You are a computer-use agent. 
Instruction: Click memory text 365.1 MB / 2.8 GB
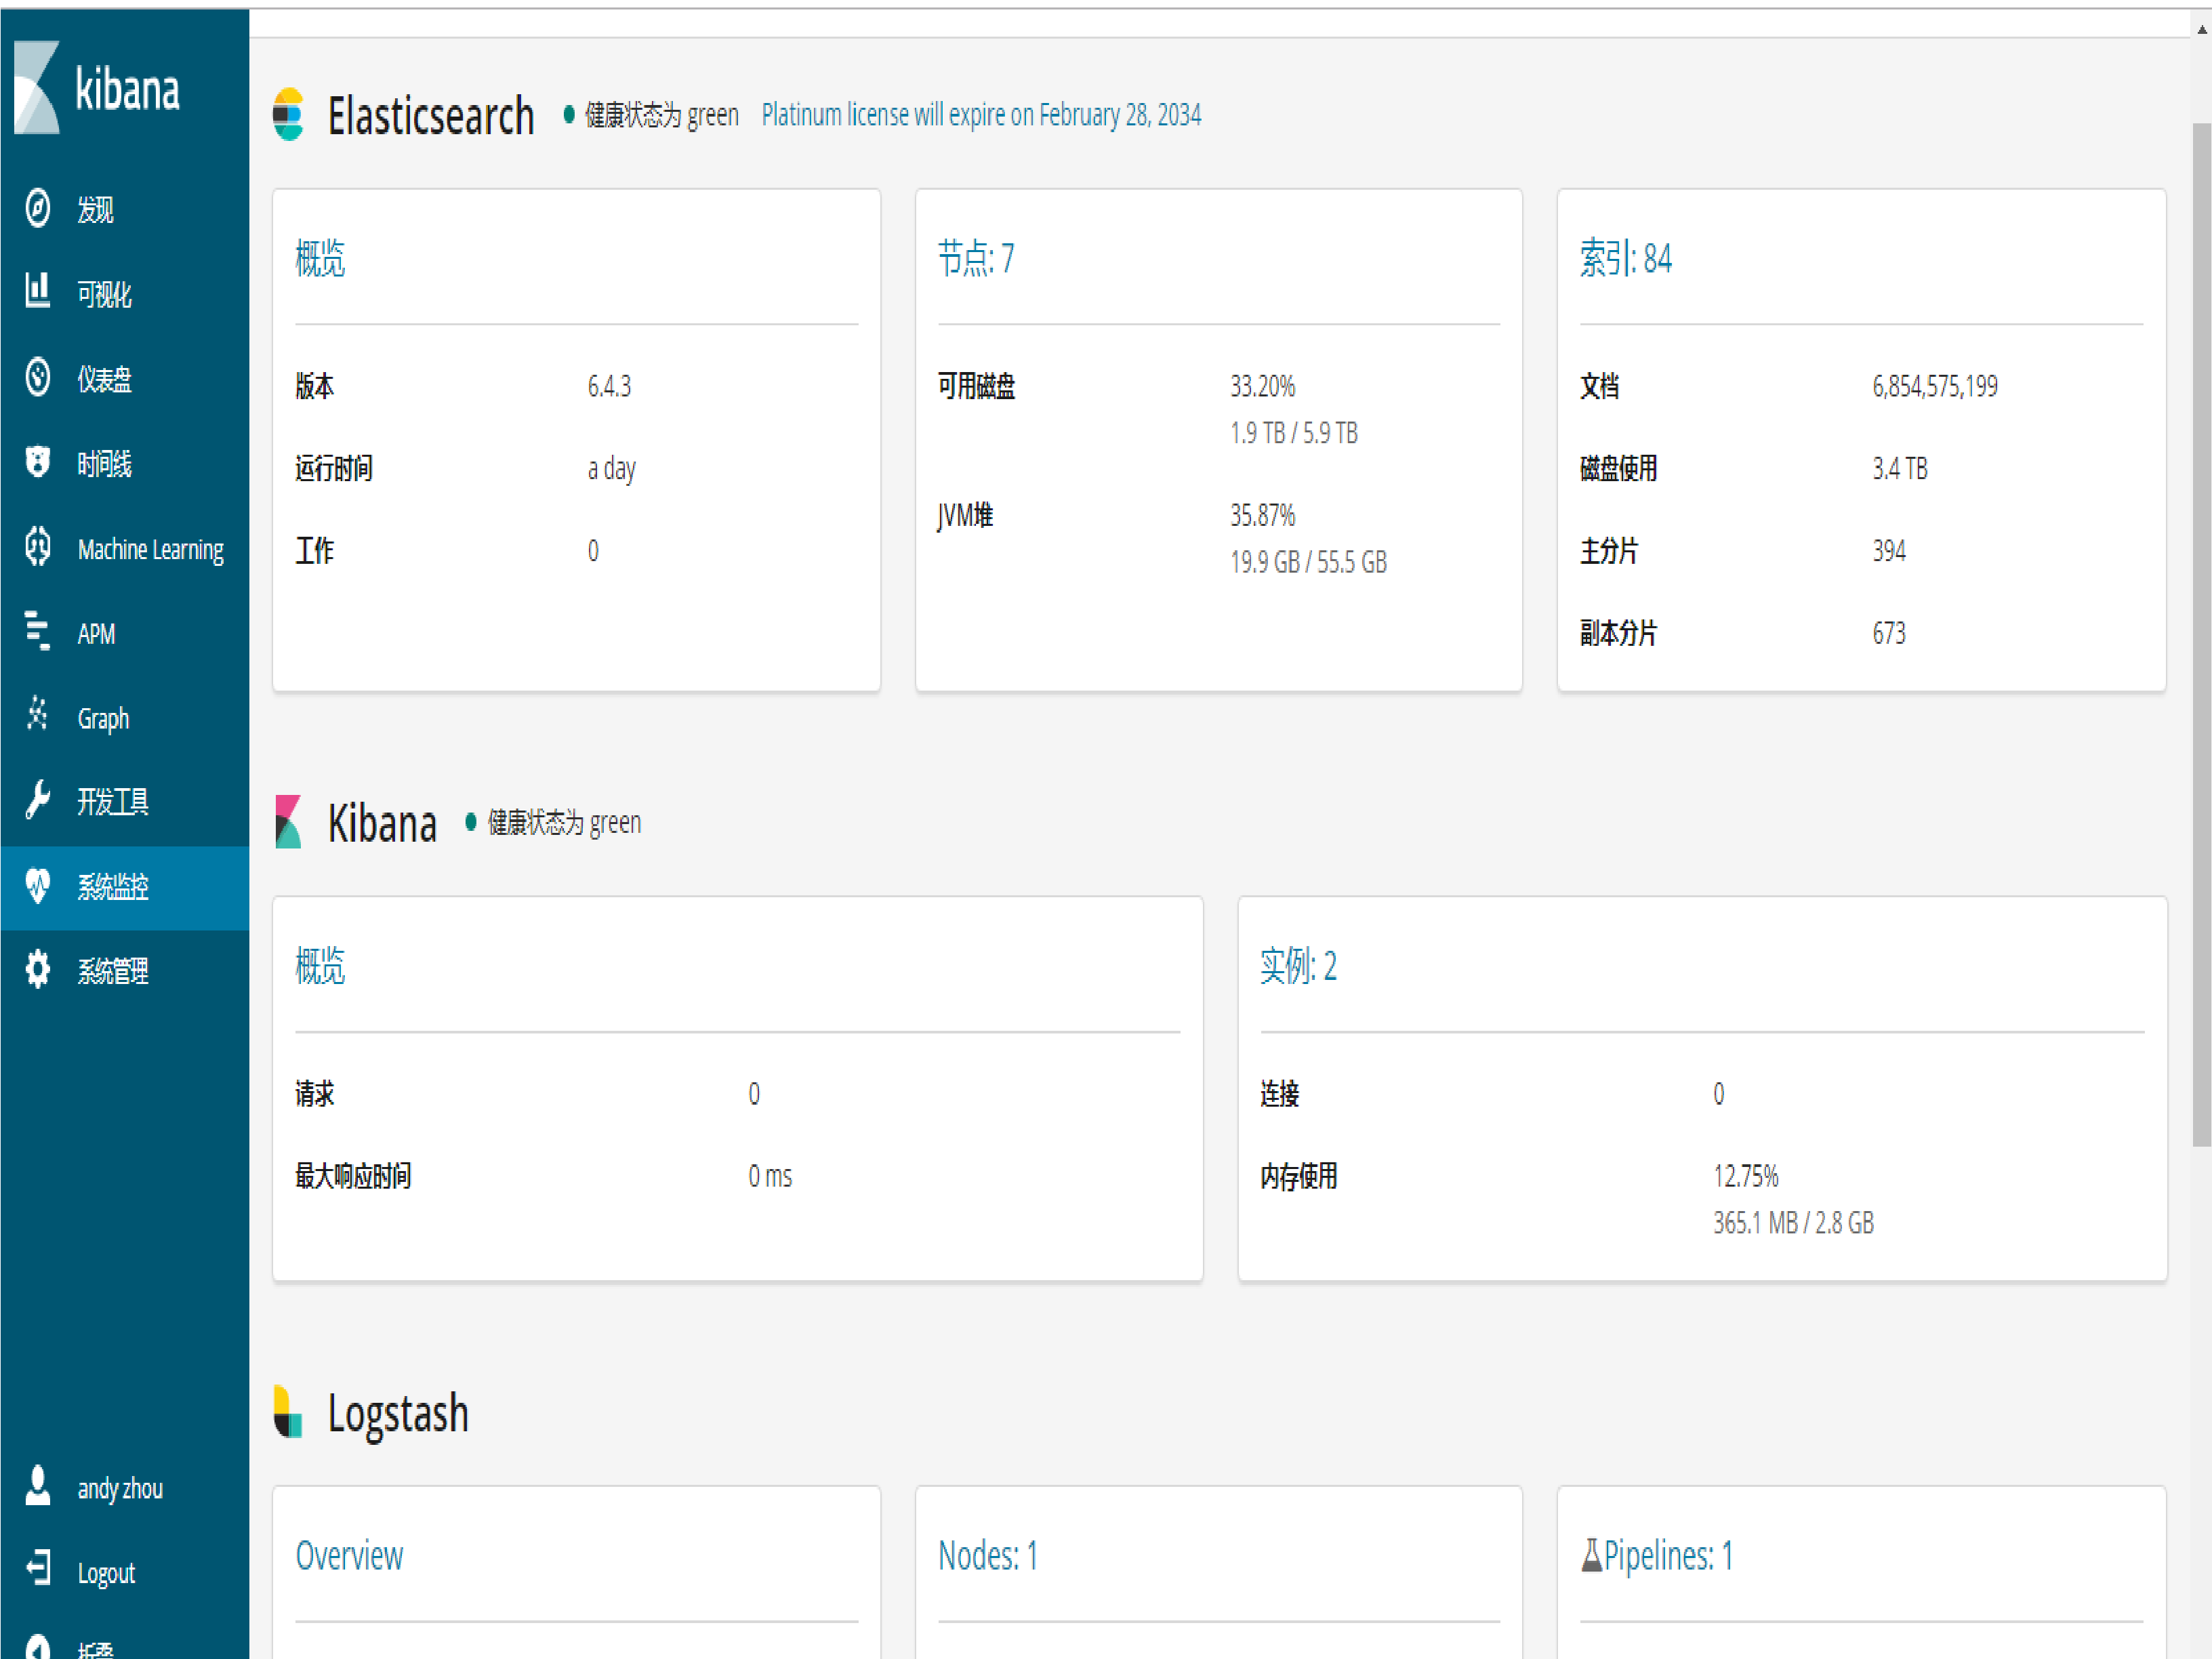(x=1794, y=1223)
